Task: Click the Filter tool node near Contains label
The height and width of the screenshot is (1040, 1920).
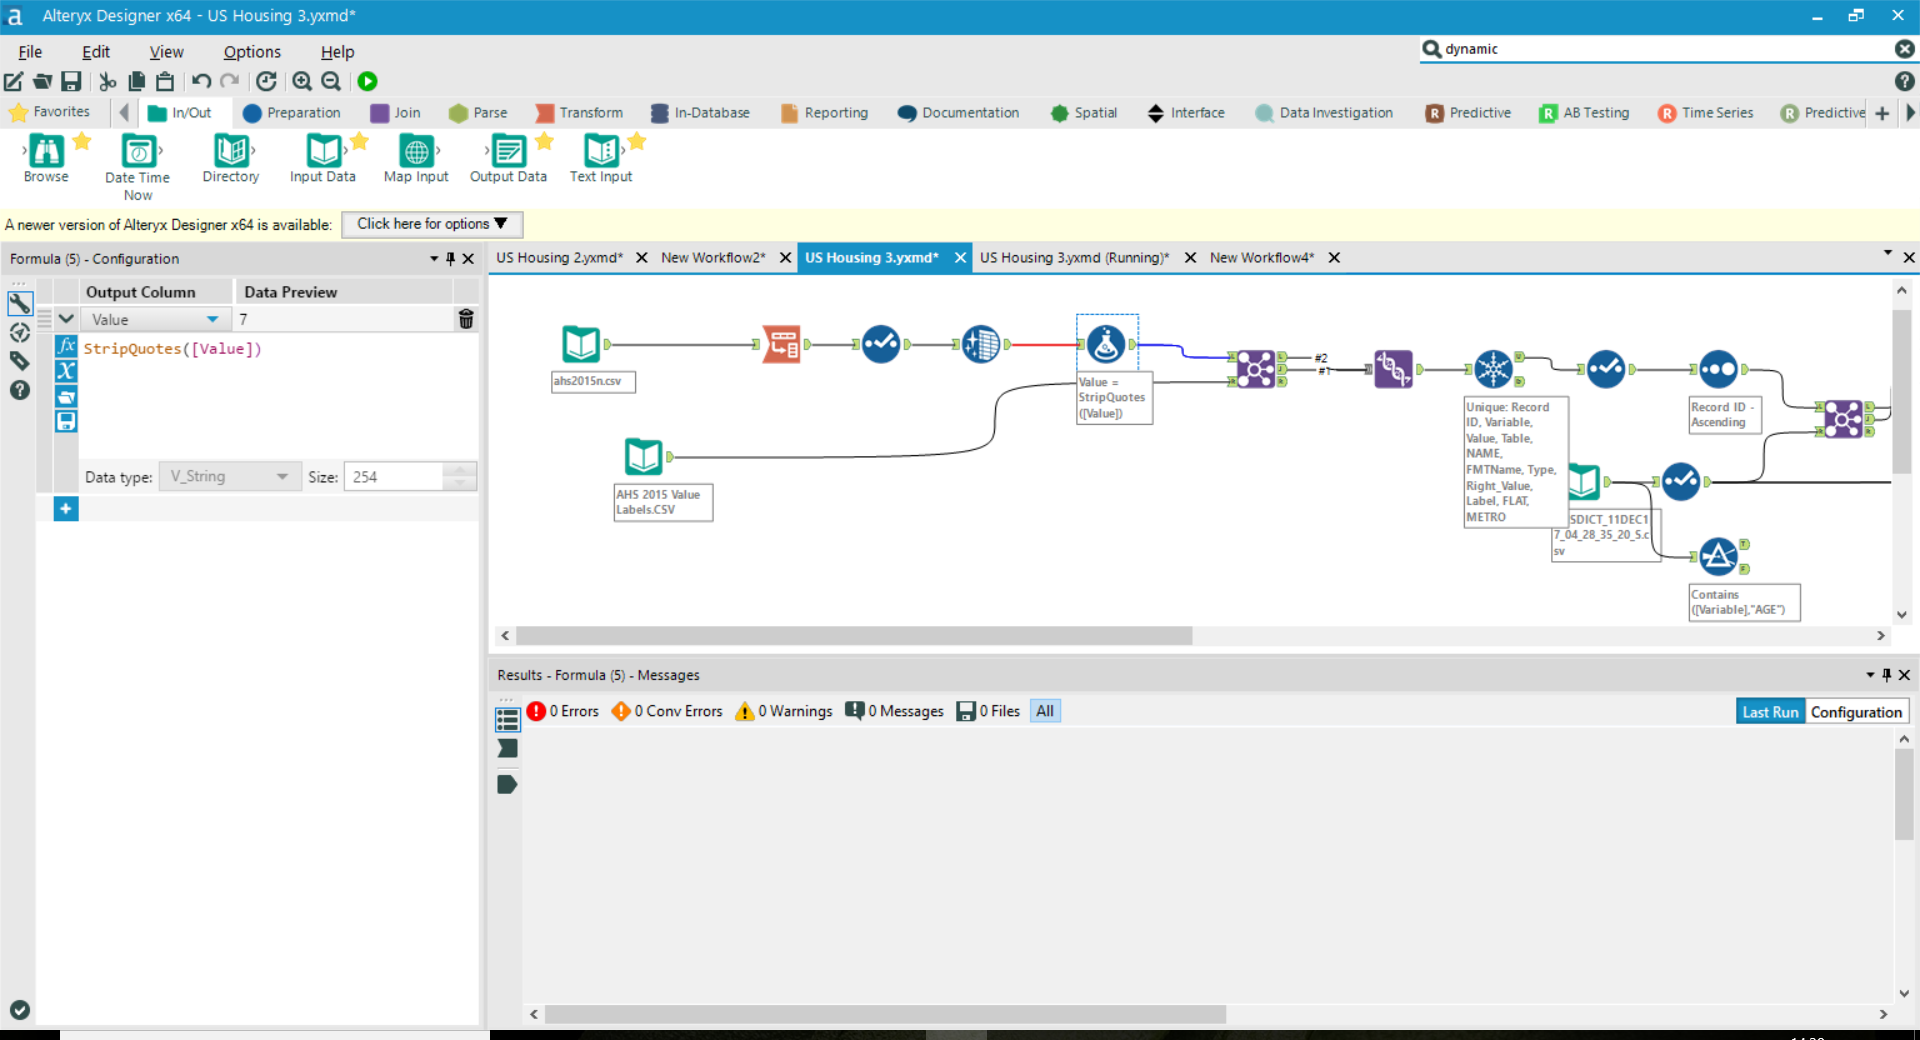Action: coord(1718,556)
